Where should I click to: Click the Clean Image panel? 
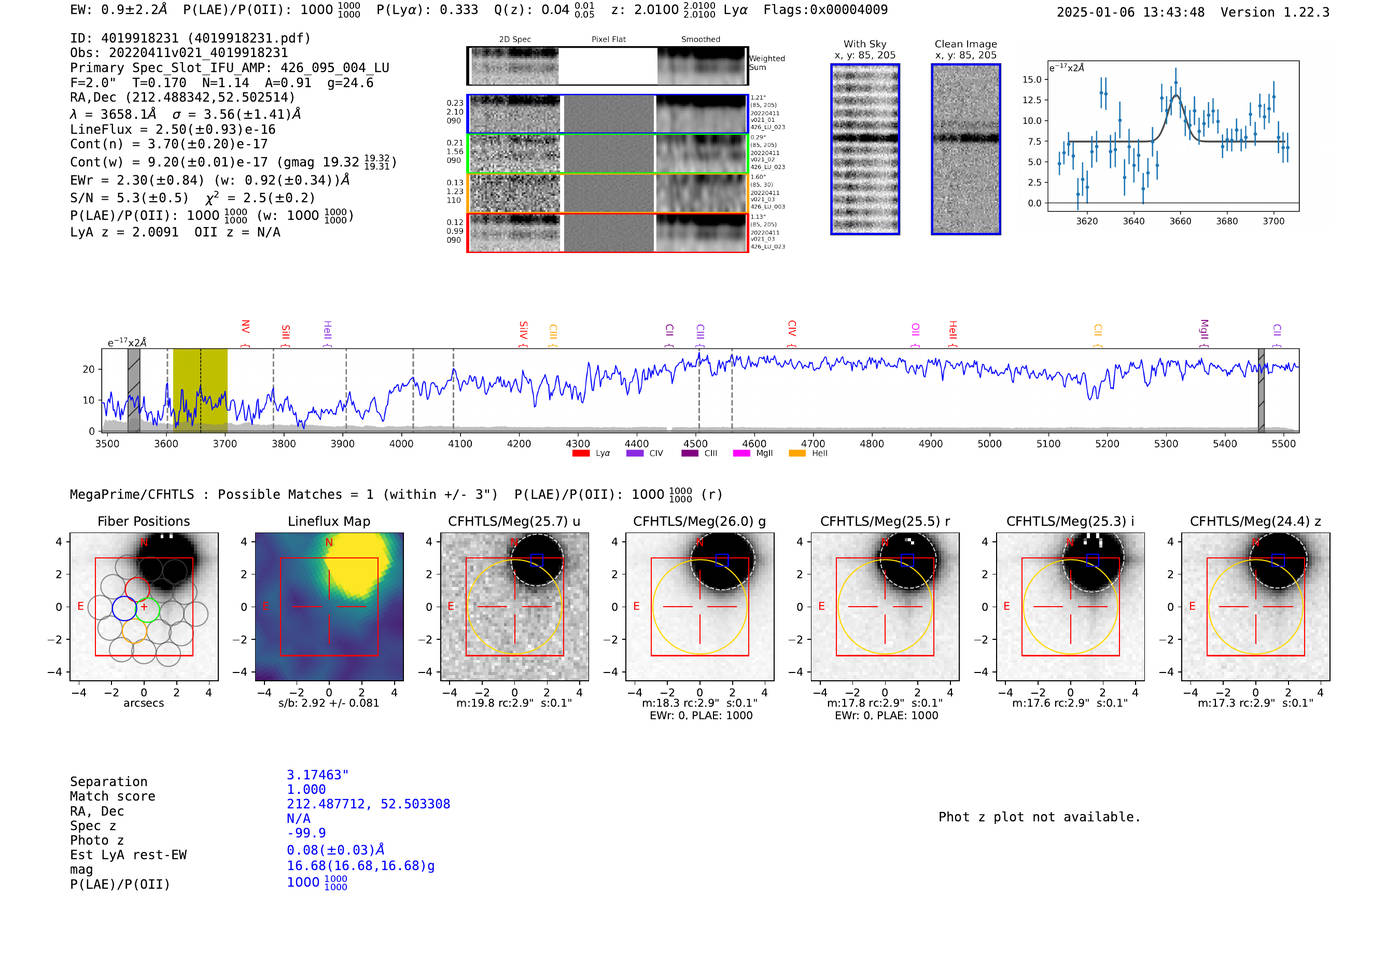[966, 149]
